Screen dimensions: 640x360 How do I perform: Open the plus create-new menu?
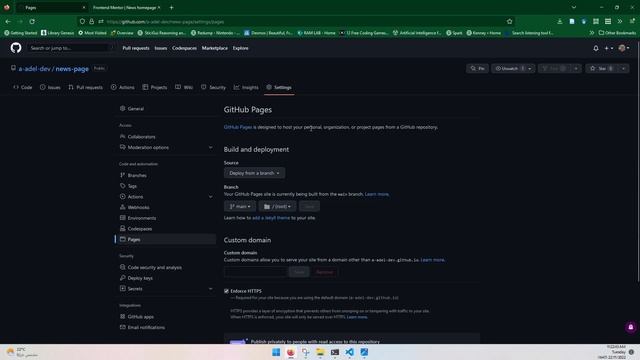pos(609,48)
